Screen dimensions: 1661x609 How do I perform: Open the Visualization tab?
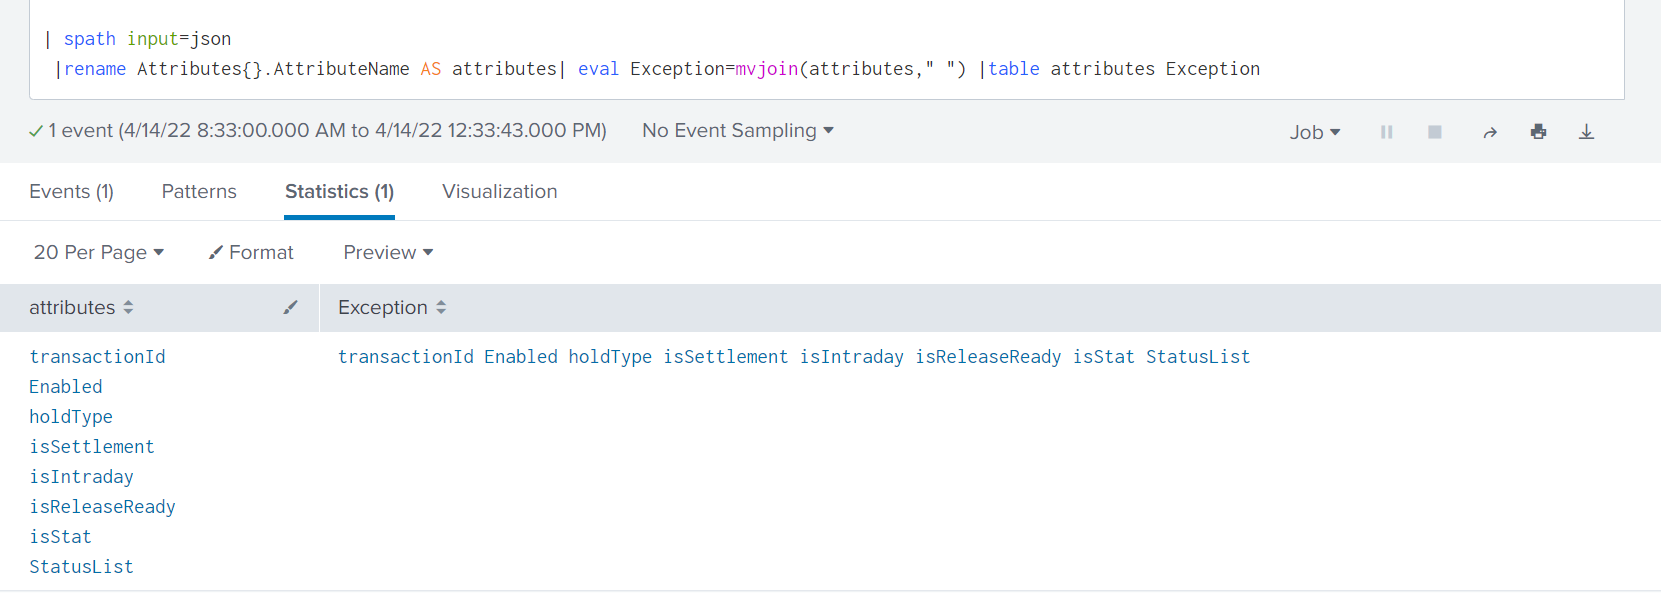pos(499,192)
